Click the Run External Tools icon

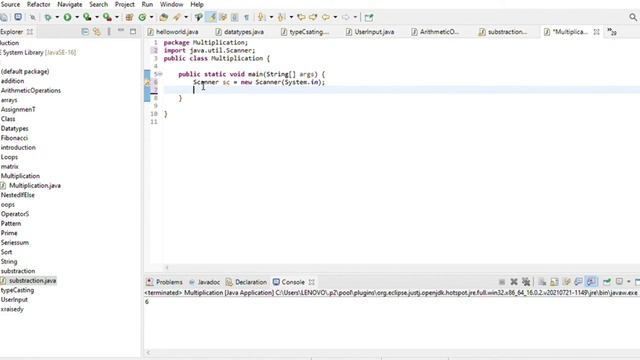(107, 17)
